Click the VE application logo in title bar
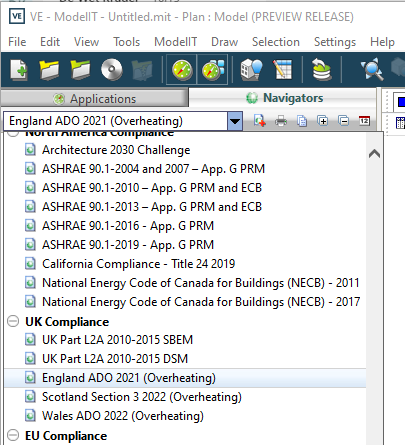Viewport: 405px width, 445px height. click(17, 16)
